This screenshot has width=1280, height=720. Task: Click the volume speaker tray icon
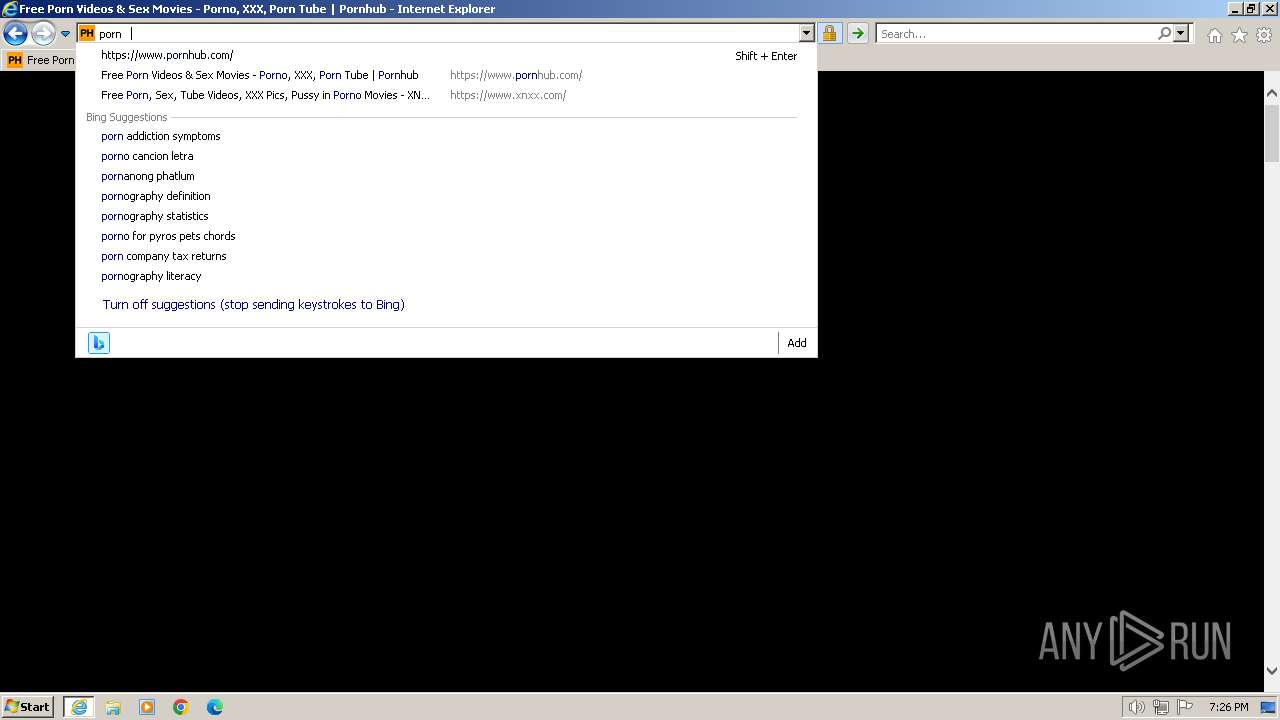pyautogui.click(x=1136, y=707)
